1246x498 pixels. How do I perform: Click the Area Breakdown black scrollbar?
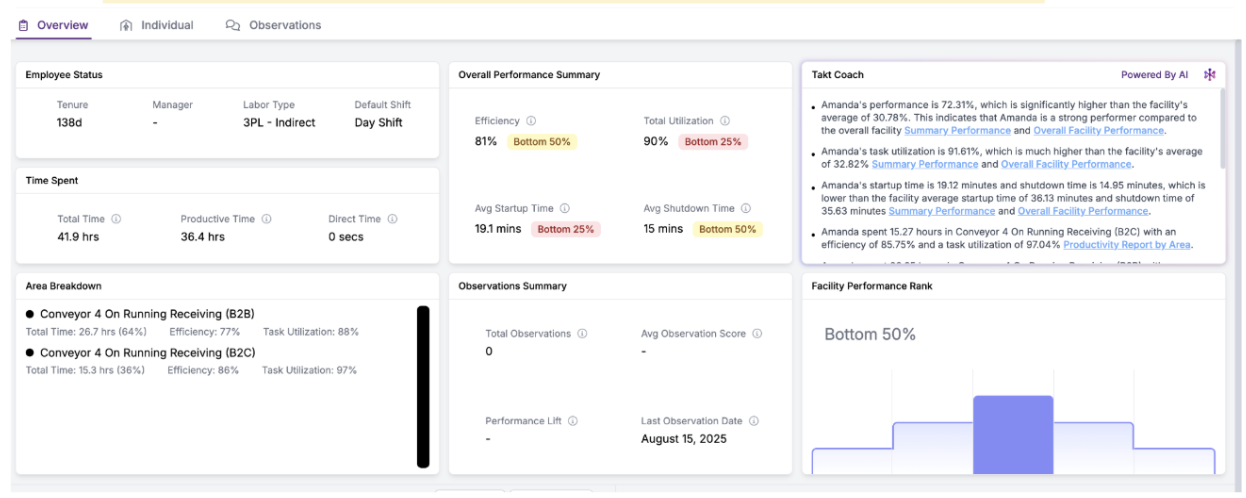pyautogui.click(x=423, y=386)
